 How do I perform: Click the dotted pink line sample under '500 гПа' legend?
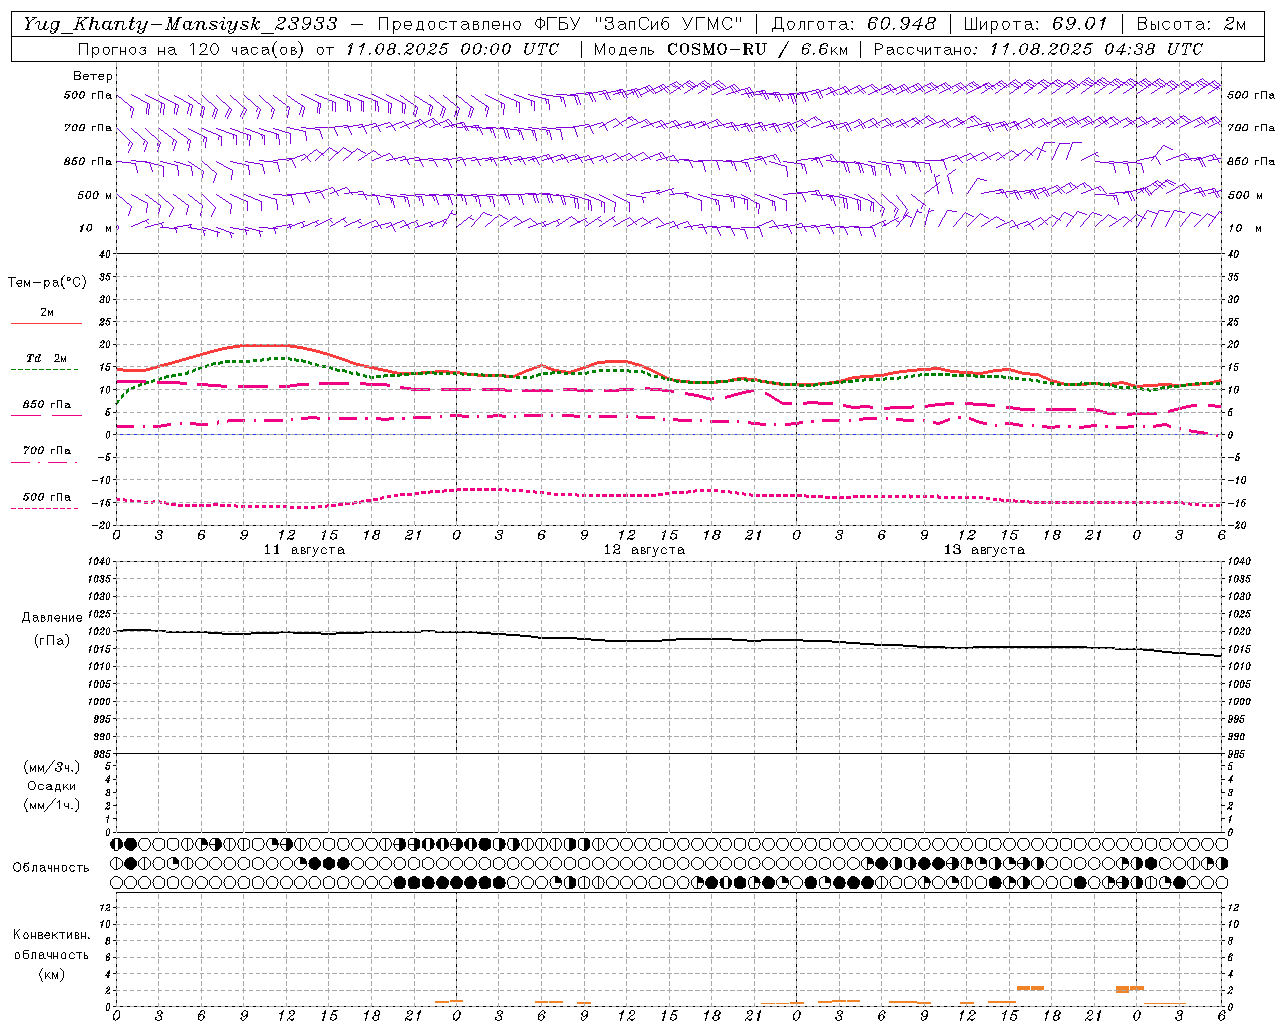click(x=46, y=509)
